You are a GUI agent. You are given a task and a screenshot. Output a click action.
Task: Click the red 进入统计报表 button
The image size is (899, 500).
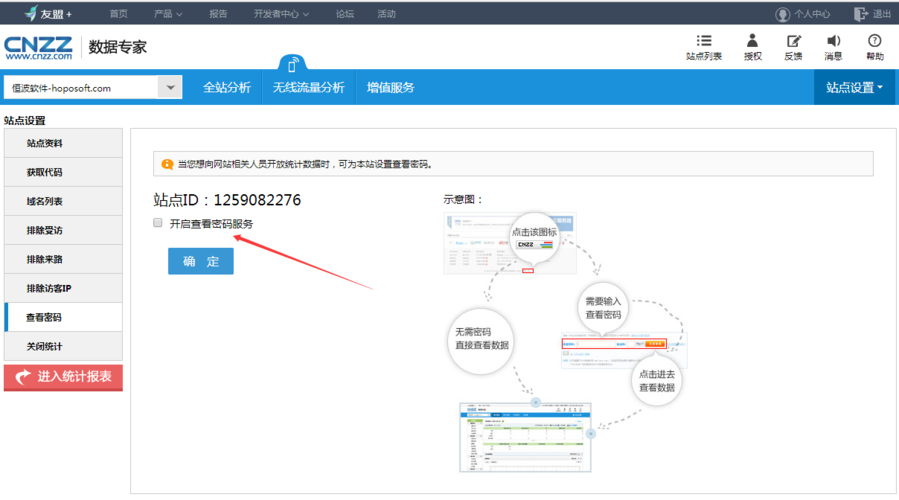coord(63,377)
